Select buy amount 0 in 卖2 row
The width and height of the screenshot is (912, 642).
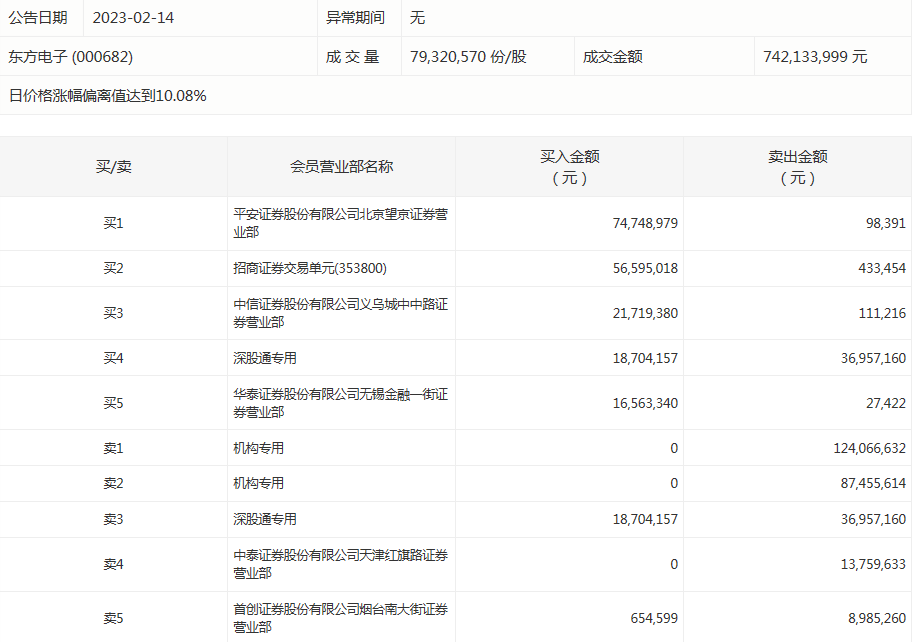click(674, 483)
